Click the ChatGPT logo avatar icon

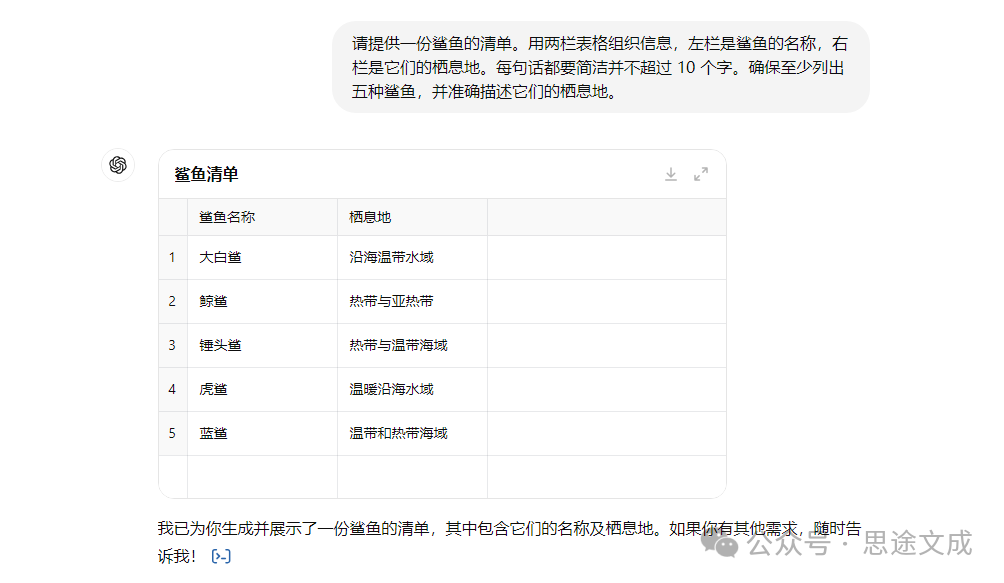pos(118,165)
